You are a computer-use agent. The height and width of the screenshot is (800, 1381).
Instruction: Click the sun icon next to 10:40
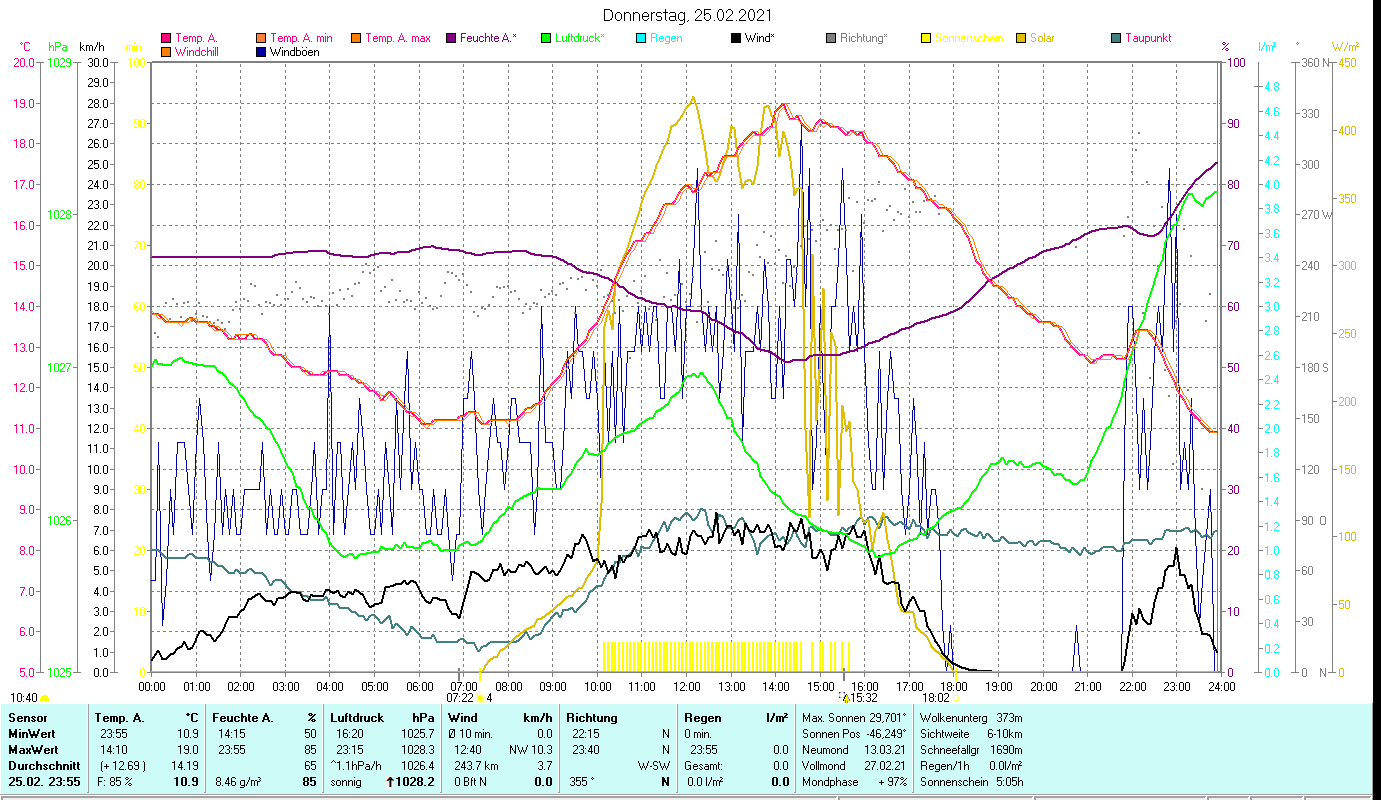pyautogui.click(x=45, y=698)
